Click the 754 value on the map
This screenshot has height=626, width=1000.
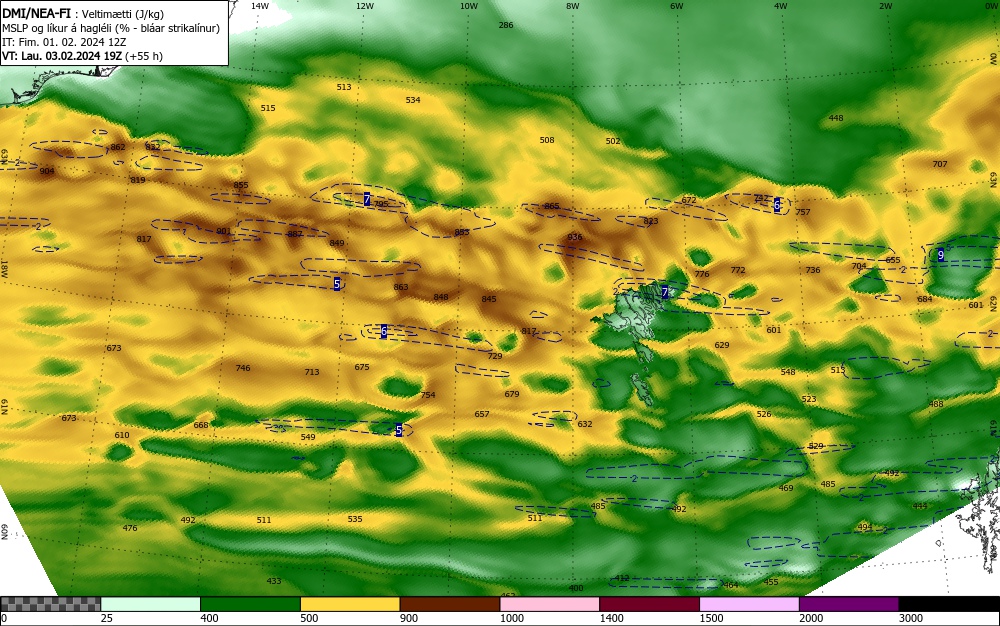[428, 395]
